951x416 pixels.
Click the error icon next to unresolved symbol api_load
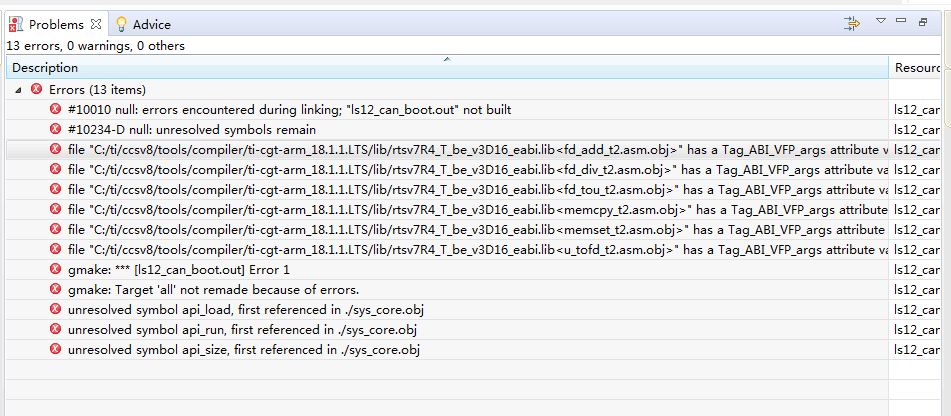tap(56, 309)
